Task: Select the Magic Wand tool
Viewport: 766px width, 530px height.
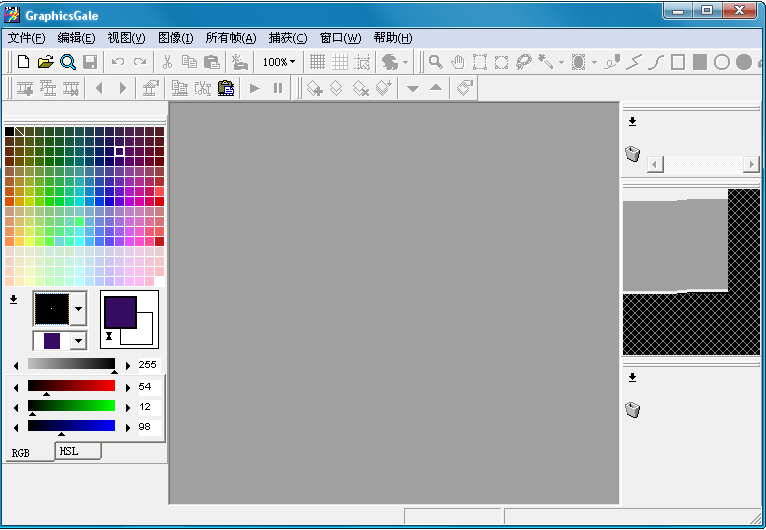Action: tap(545, 62)
